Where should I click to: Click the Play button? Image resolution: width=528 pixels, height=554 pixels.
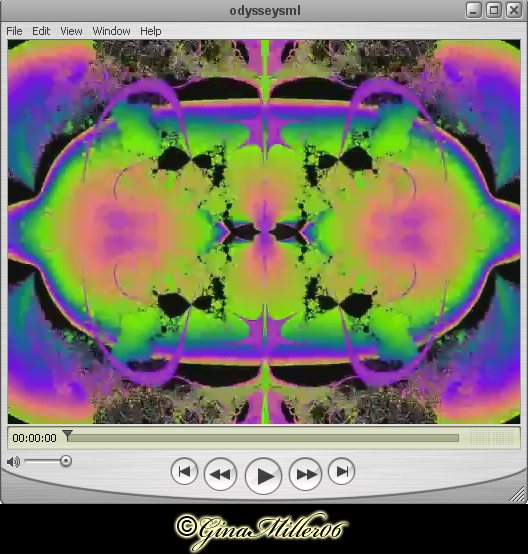tap(263, 476)
